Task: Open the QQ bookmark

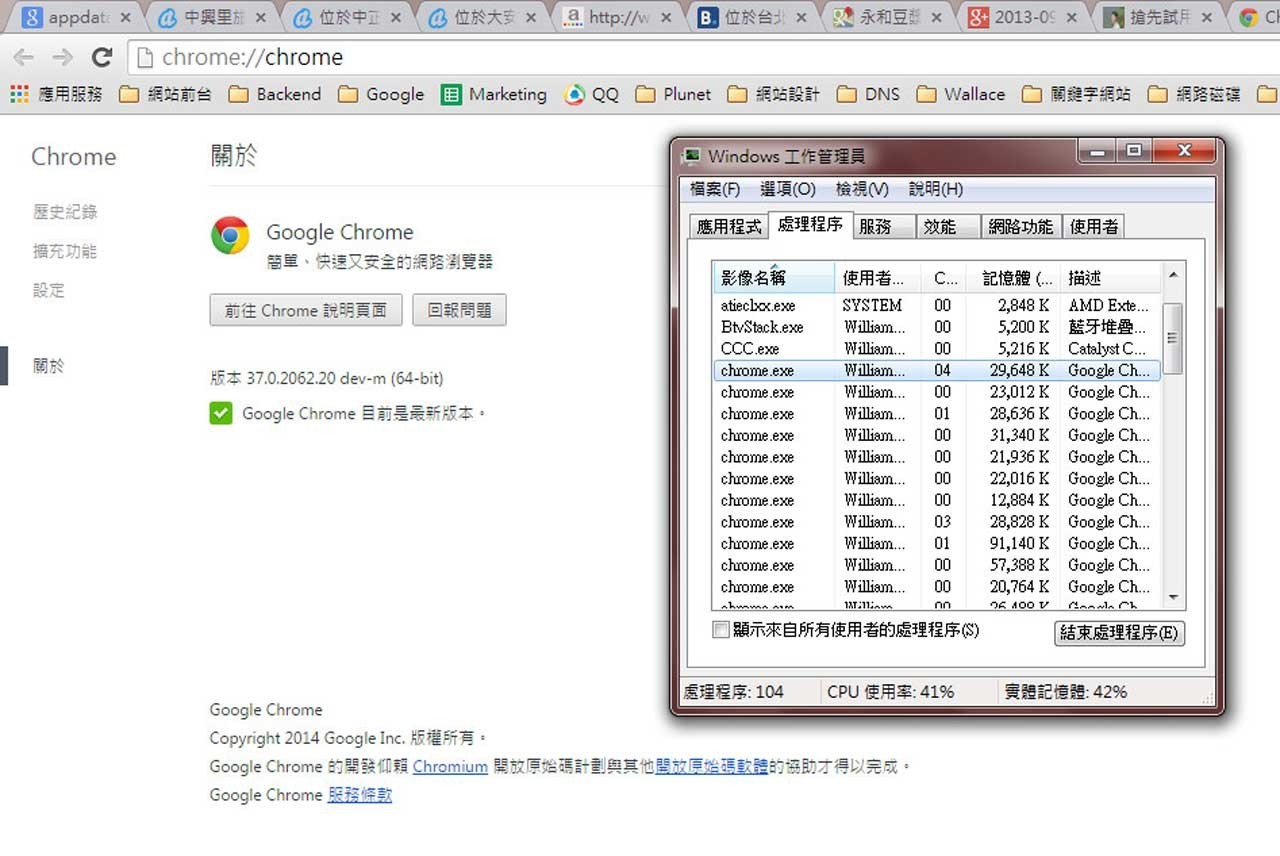Action: 591,94
